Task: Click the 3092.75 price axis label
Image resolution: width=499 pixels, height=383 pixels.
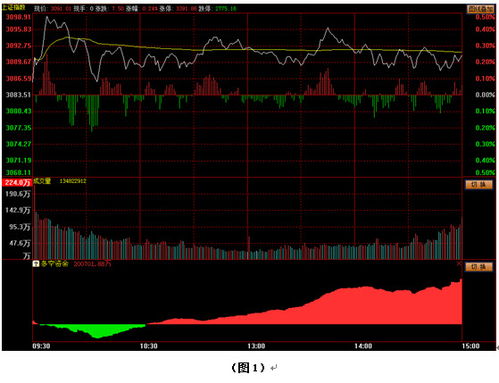Action: (x=18, y=46)
